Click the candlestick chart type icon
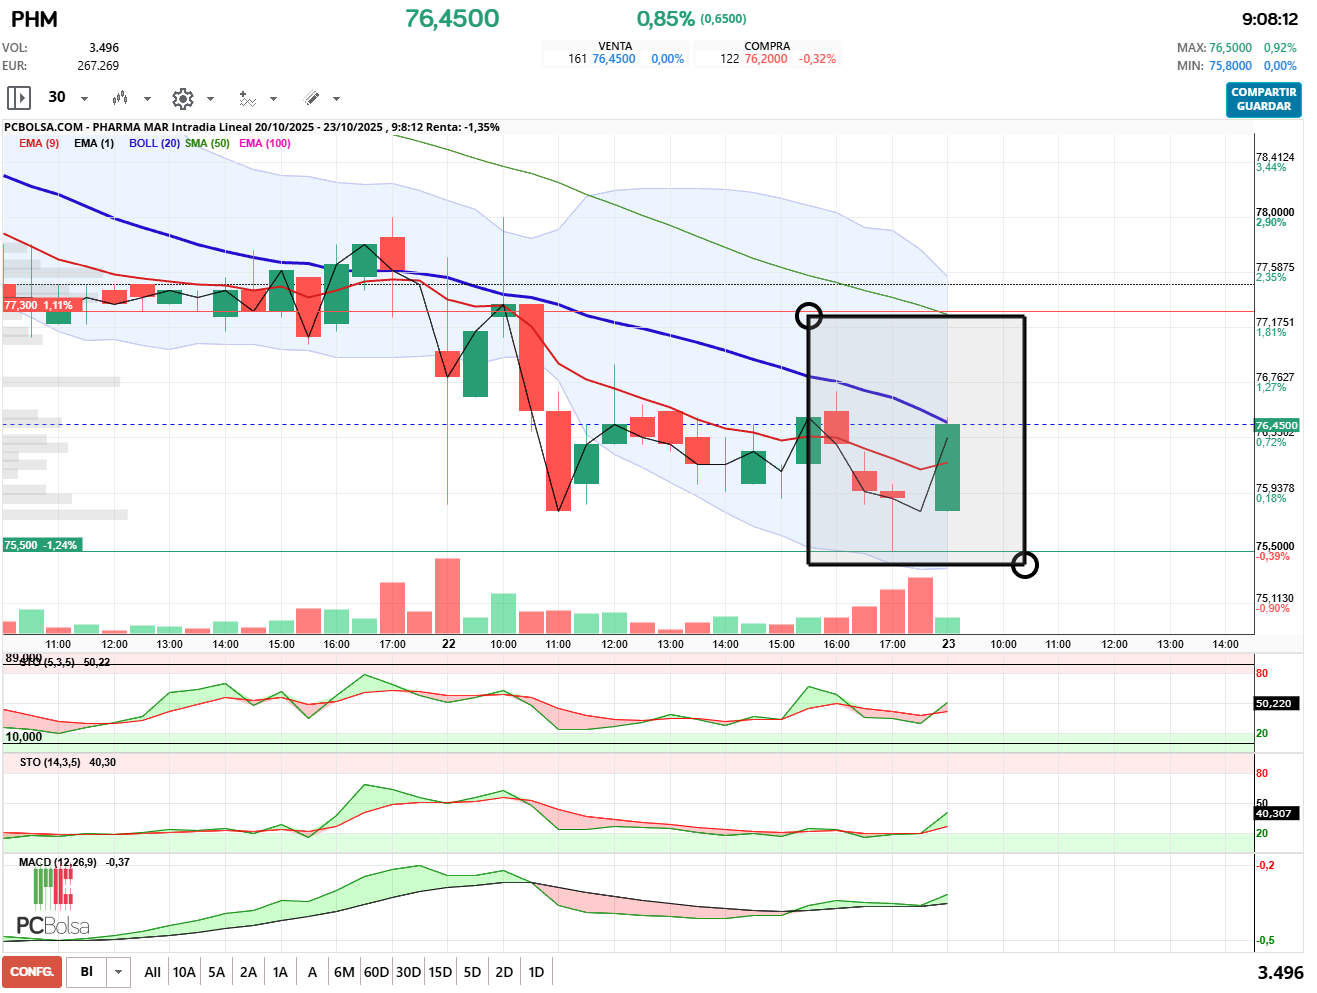Image resolution: width=1317 pixels, height=993 pixels. 120,98
